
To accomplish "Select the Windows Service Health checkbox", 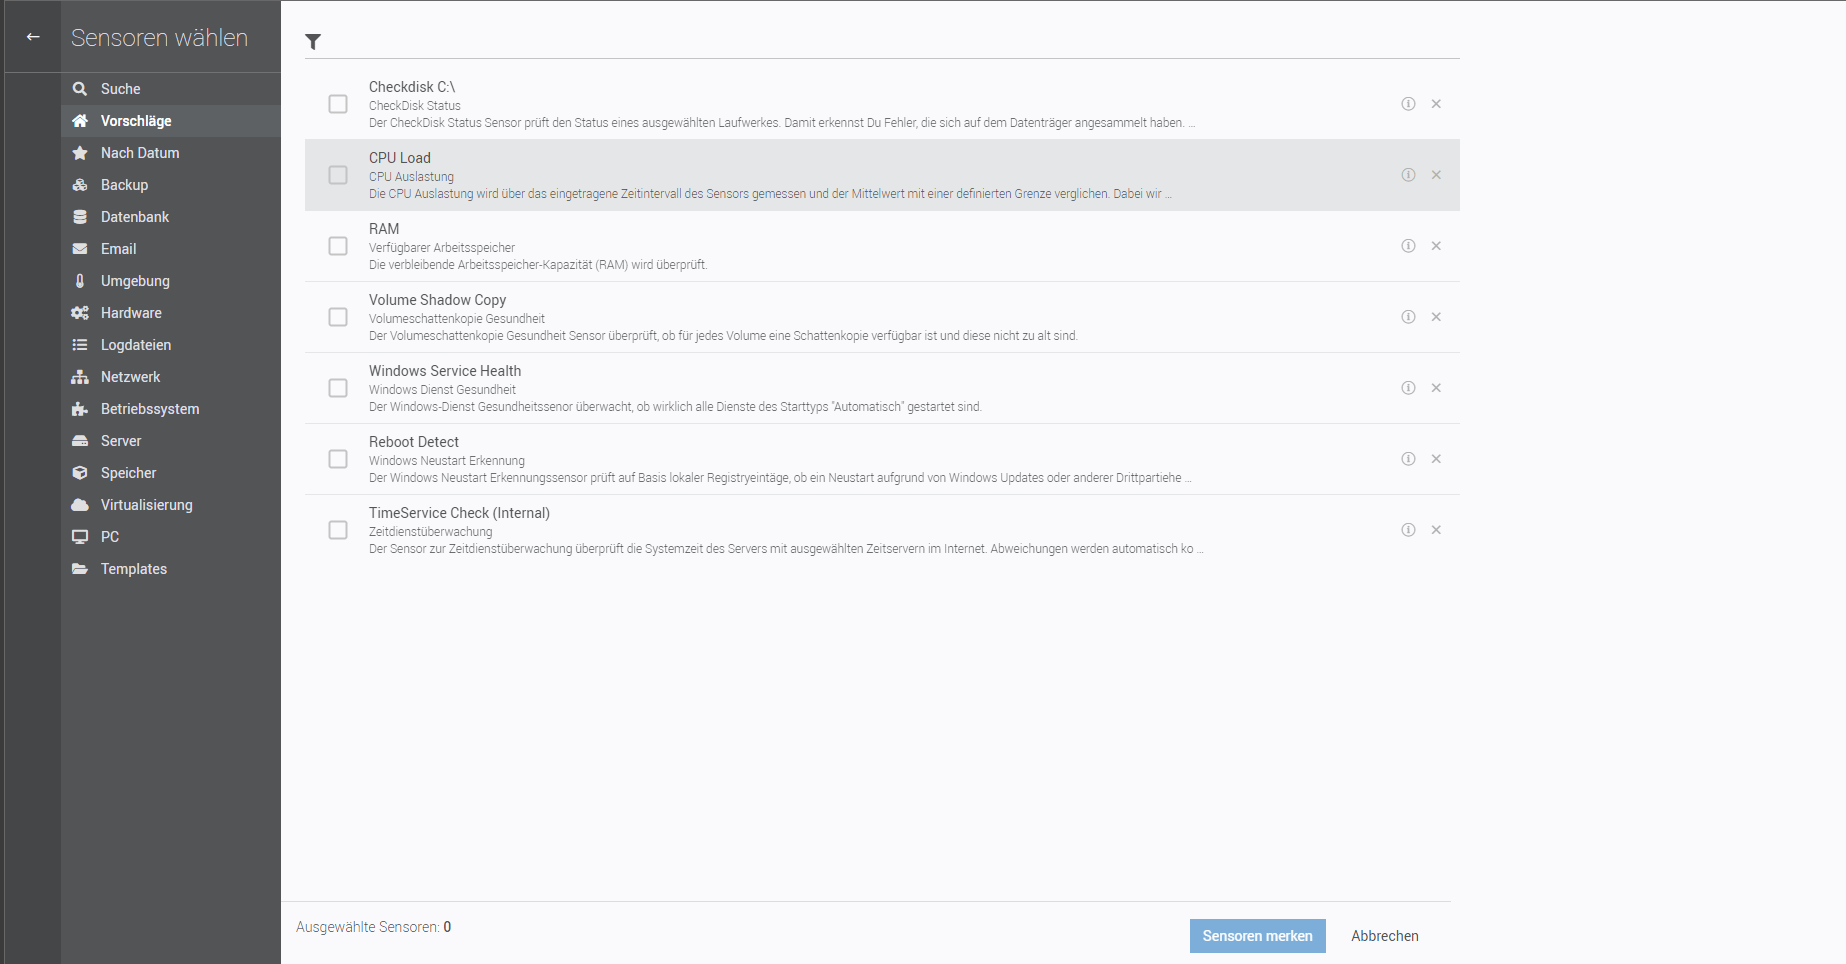I will pyautogui.click(x=338, y=388).
